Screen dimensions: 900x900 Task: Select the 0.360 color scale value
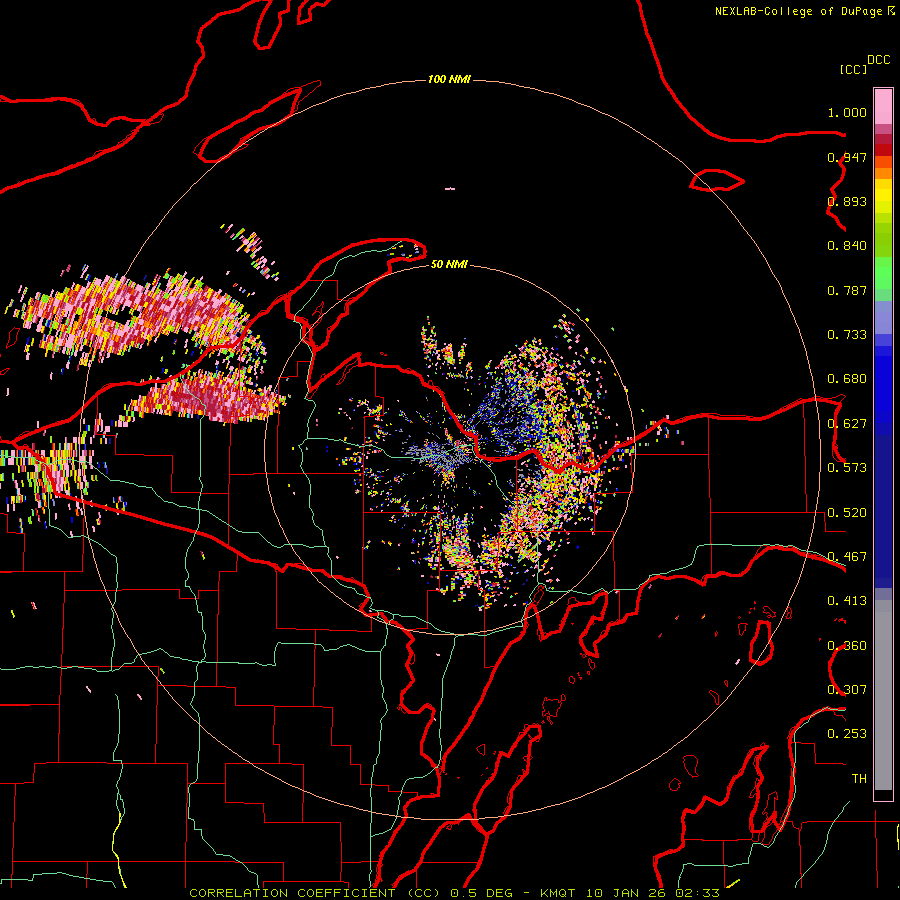tap(847, 646)
